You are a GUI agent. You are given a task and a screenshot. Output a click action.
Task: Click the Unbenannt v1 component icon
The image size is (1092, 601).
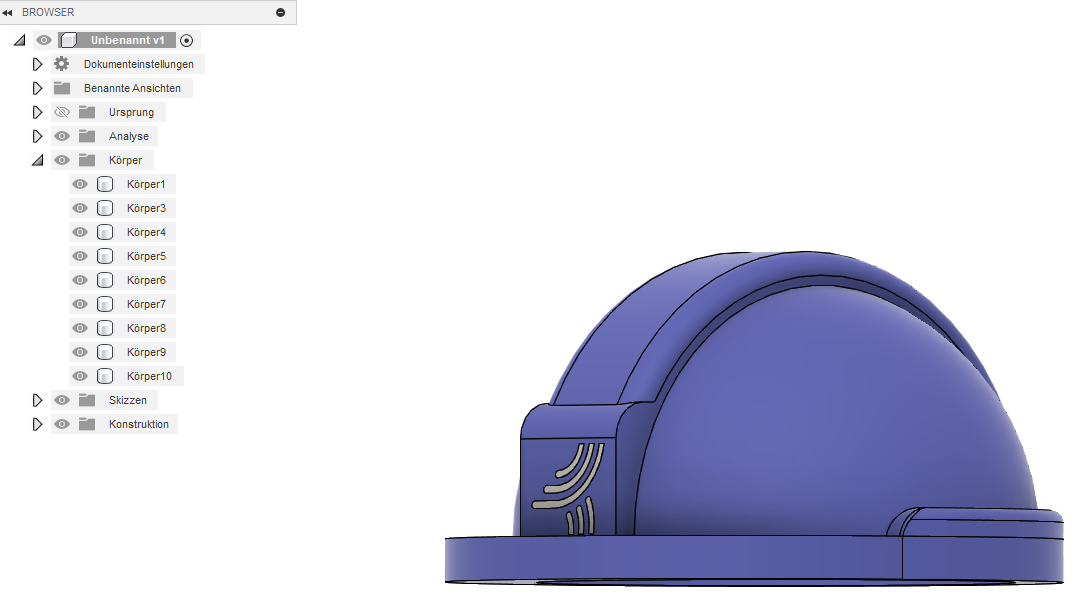[x=68, y=40]
